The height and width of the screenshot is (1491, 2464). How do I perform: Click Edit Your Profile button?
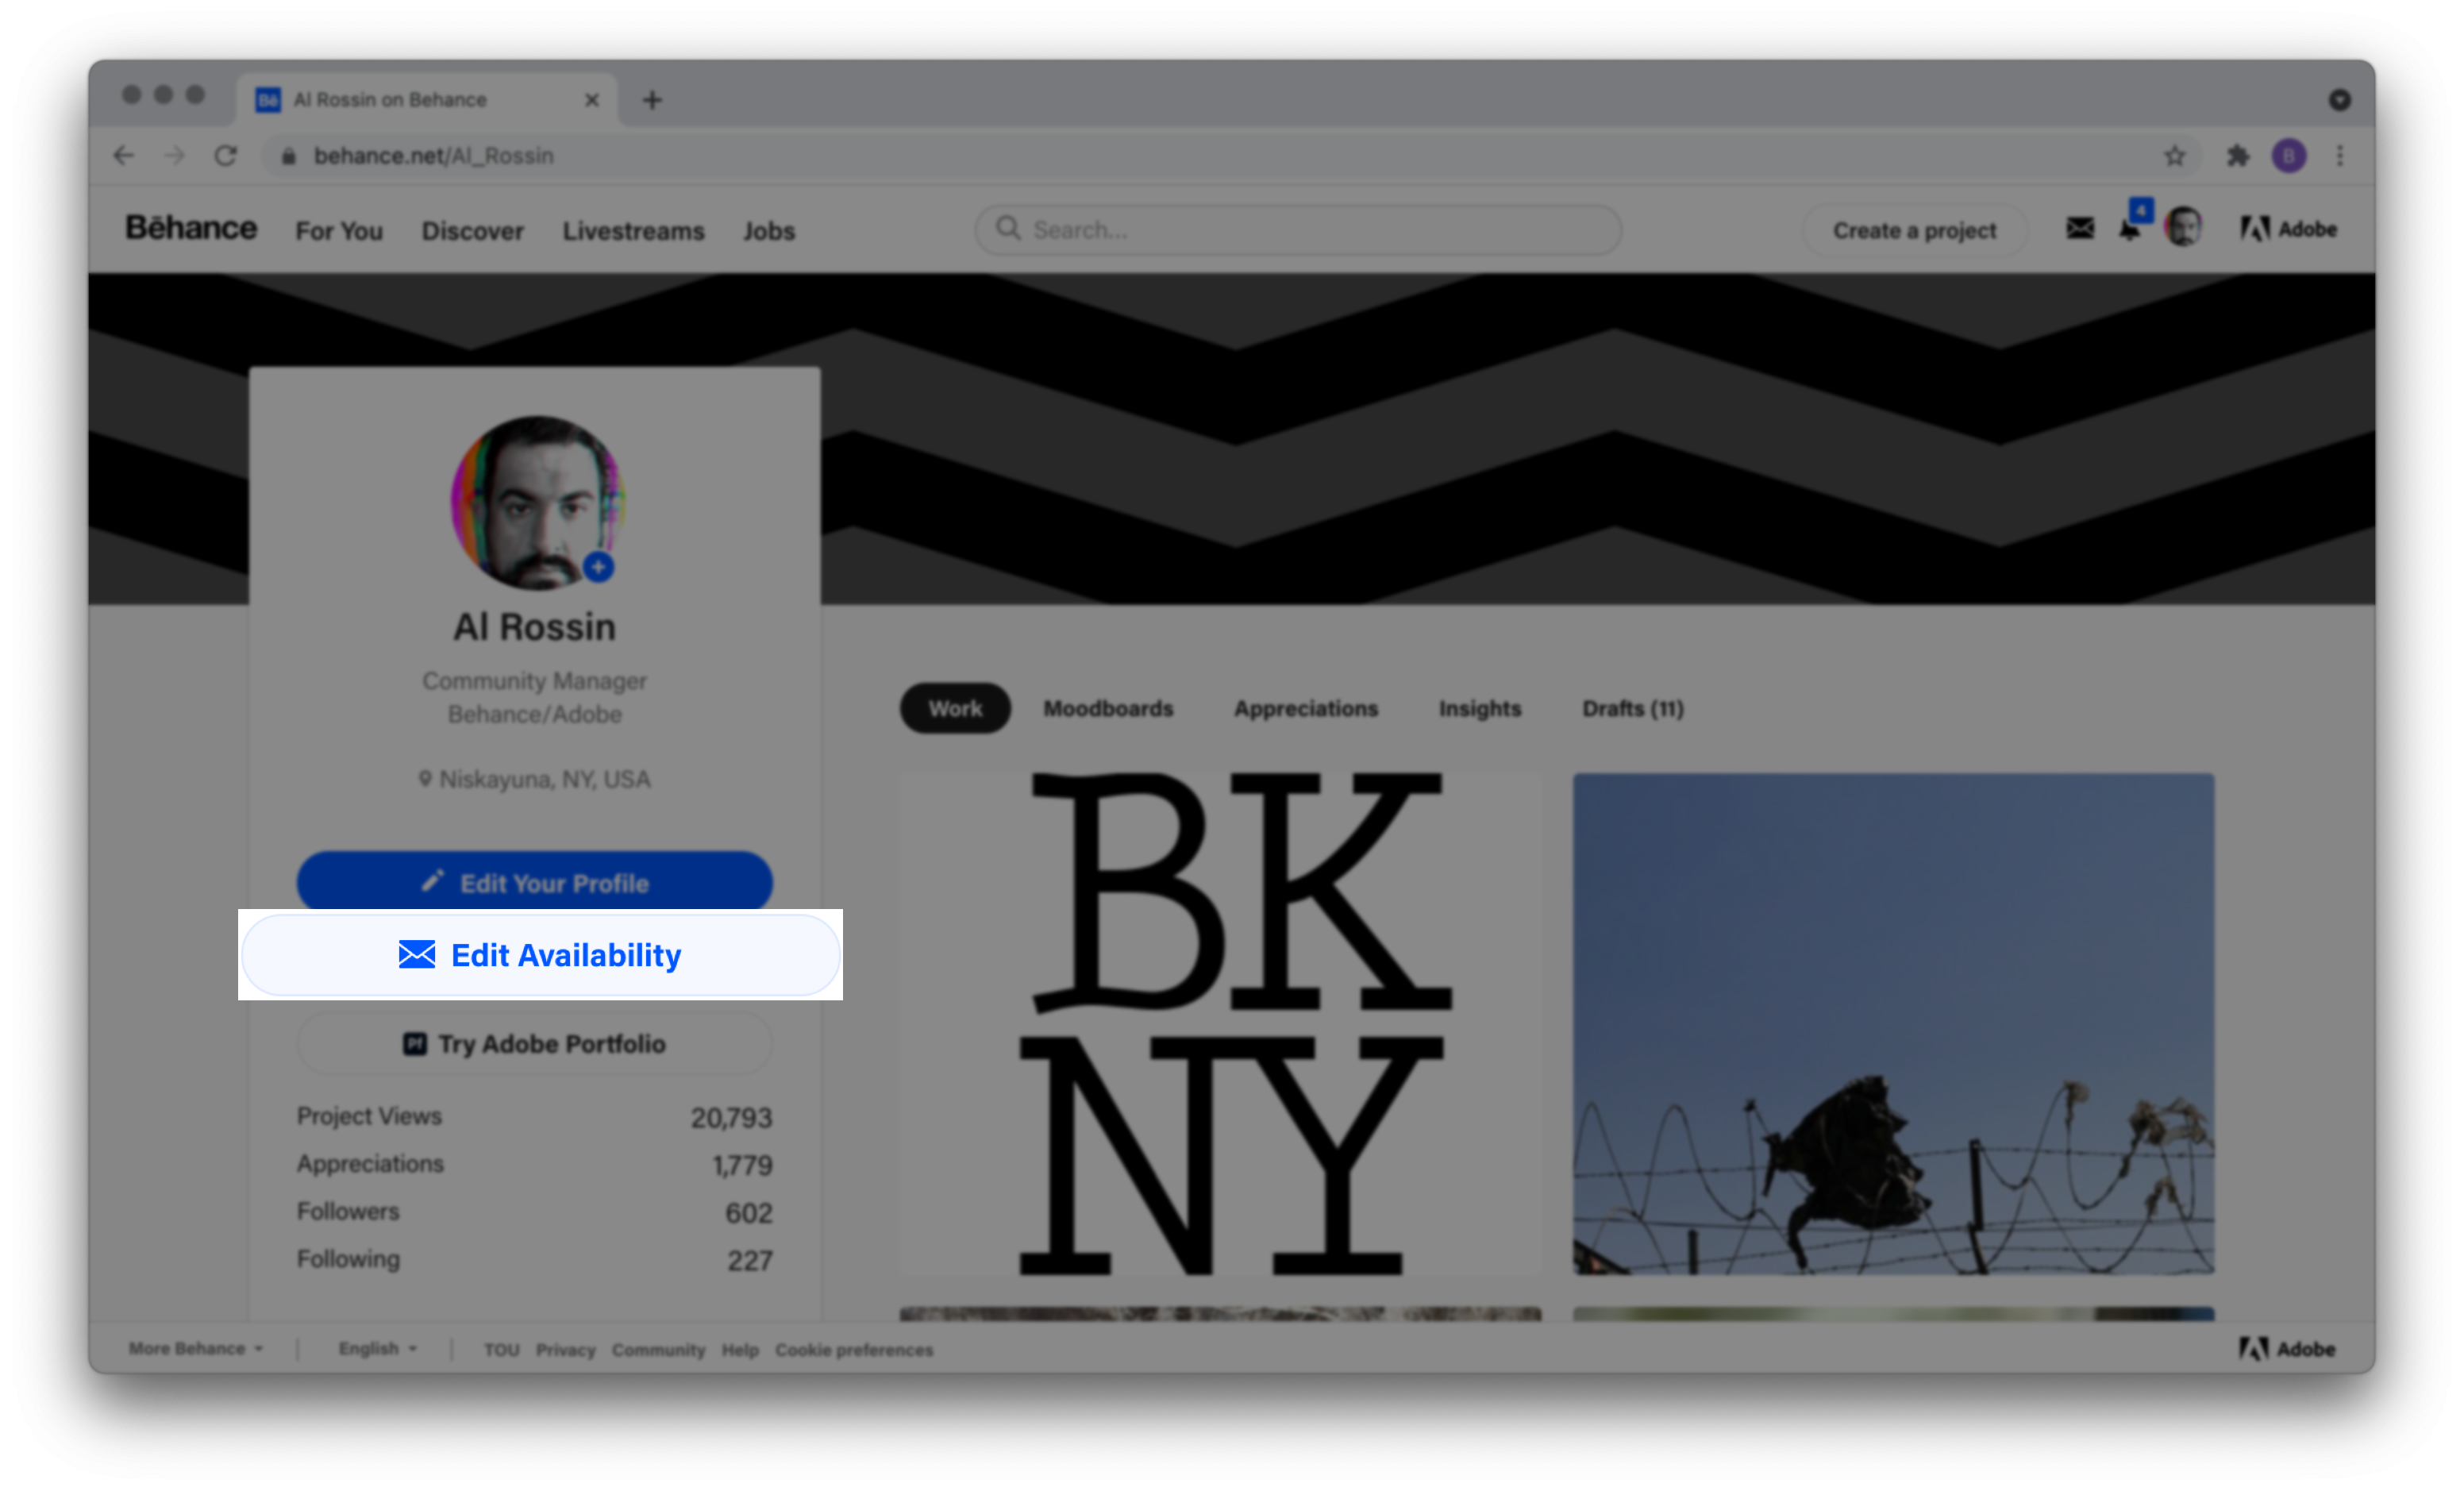535,883
